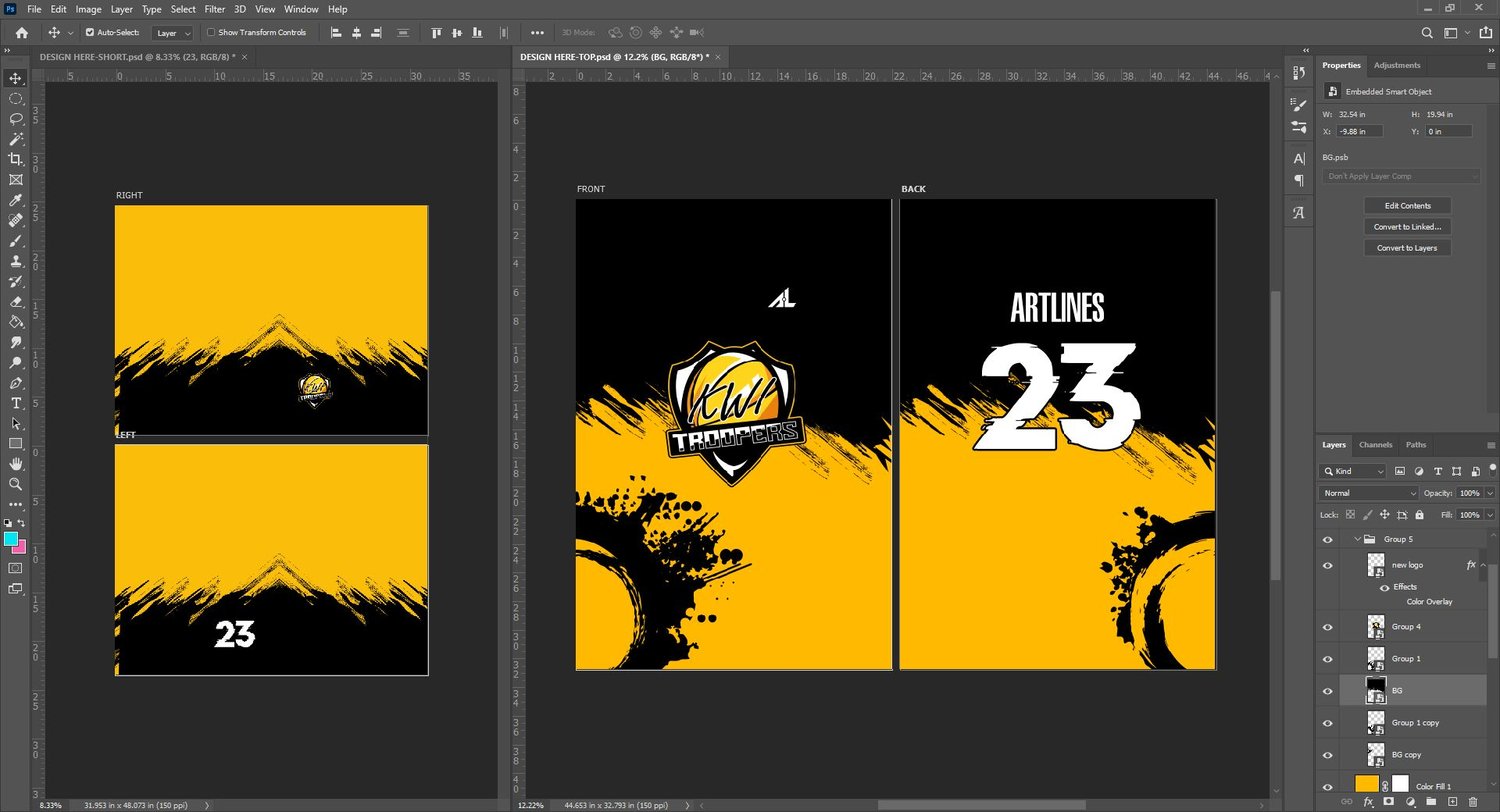Switch to the Channels tab
The image size is (1500, 812).
tap(1375, 445)
